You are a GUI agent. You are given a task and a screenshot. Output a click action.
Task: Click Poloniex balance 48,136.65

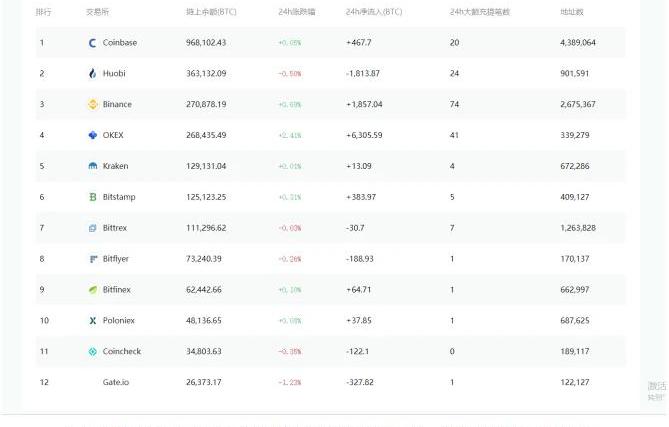point(204,320)
